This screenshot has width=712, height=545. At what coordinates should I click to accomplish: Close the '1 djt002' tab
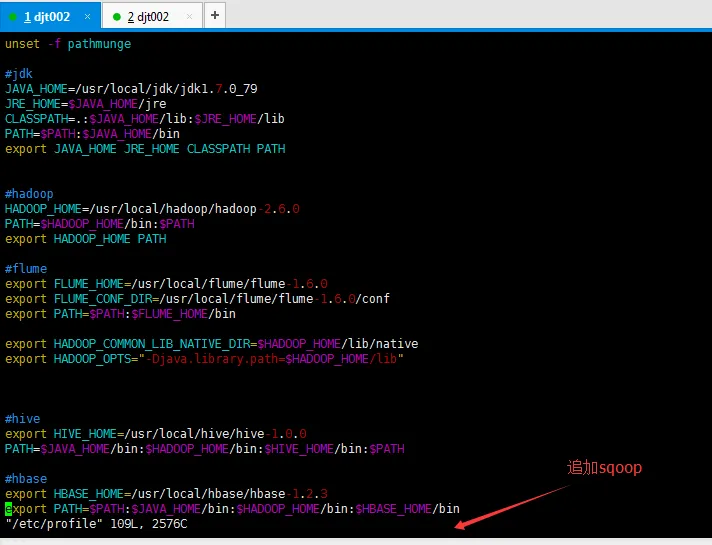click(87, 17)
